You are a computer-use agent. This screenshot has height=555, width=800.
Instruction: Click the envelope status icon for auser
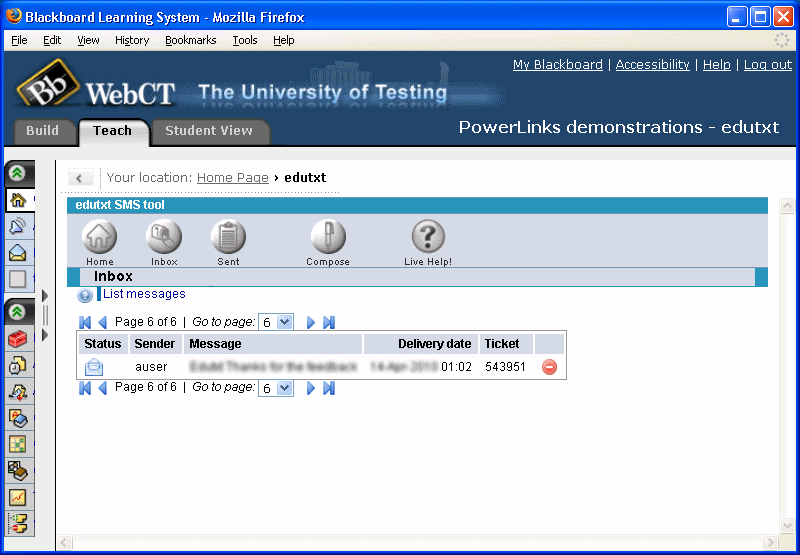(x=94, y=367)
